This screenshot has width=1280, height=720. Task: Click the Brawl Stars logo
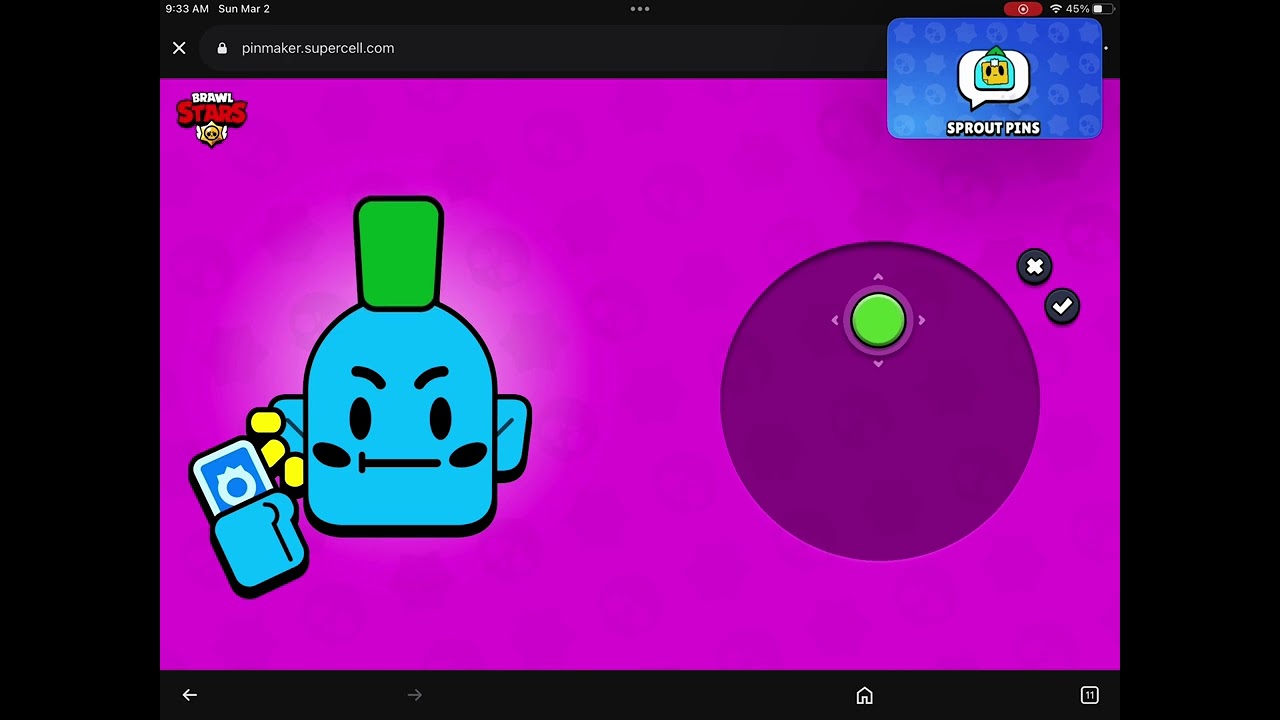(211, 119)
